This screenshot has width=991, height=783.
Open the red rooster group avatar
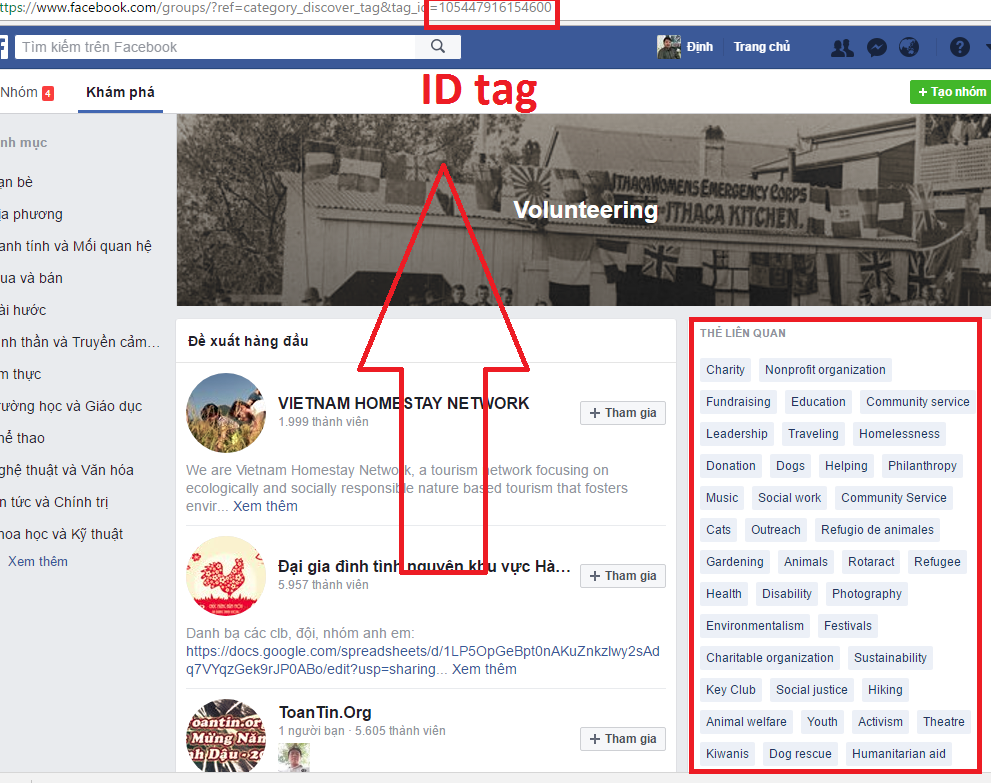tap(226, 576)
